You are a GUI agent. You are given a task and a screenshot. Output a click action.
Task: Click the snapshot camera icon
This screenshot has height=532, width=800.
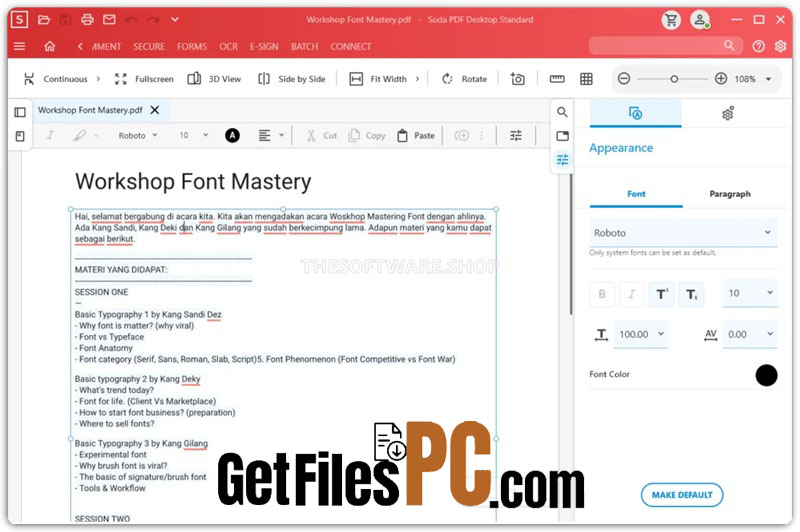click(x=517, y=79)
